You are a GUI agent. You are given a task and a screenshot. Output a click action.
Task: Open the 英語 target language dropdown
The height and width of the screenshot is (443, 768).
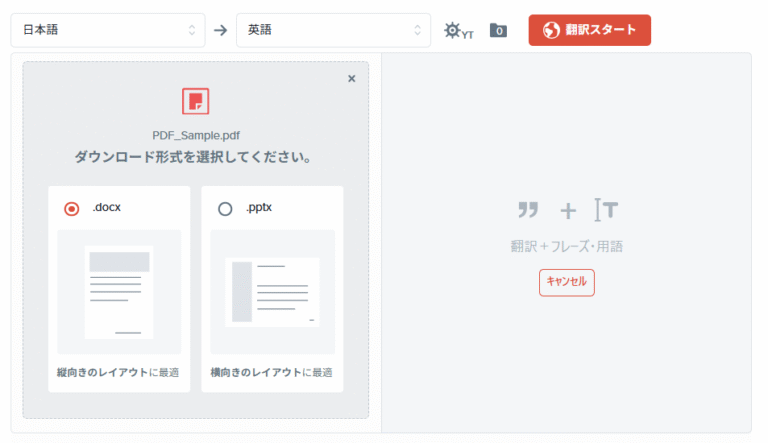tap(334, 30)
